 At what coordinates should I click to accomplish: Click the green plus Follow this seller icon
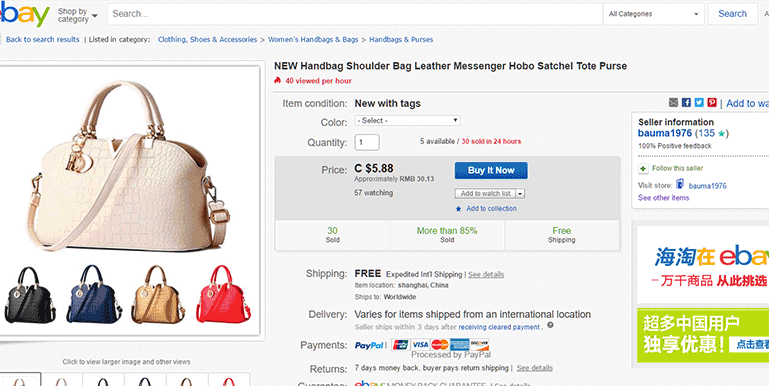tap(643, 169)
